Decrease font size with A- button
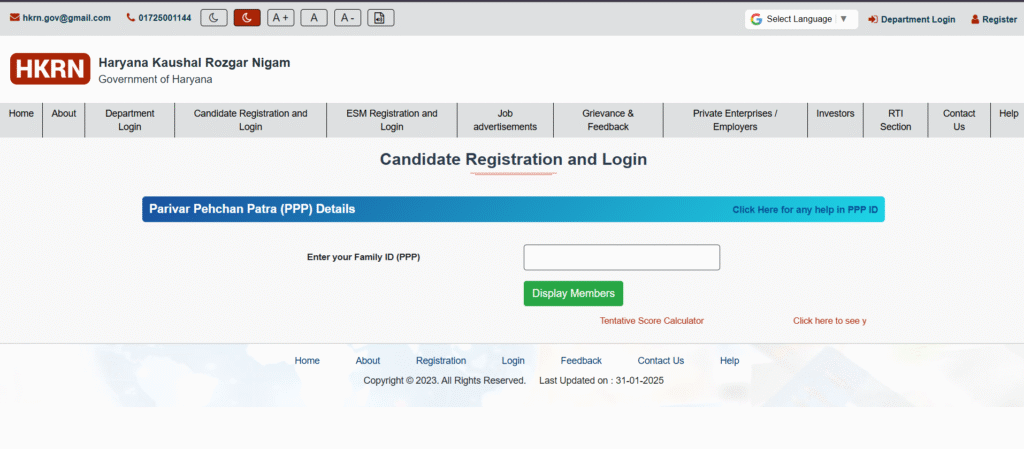Screen dimensions: 1024x449 click(x=347, y=18)
